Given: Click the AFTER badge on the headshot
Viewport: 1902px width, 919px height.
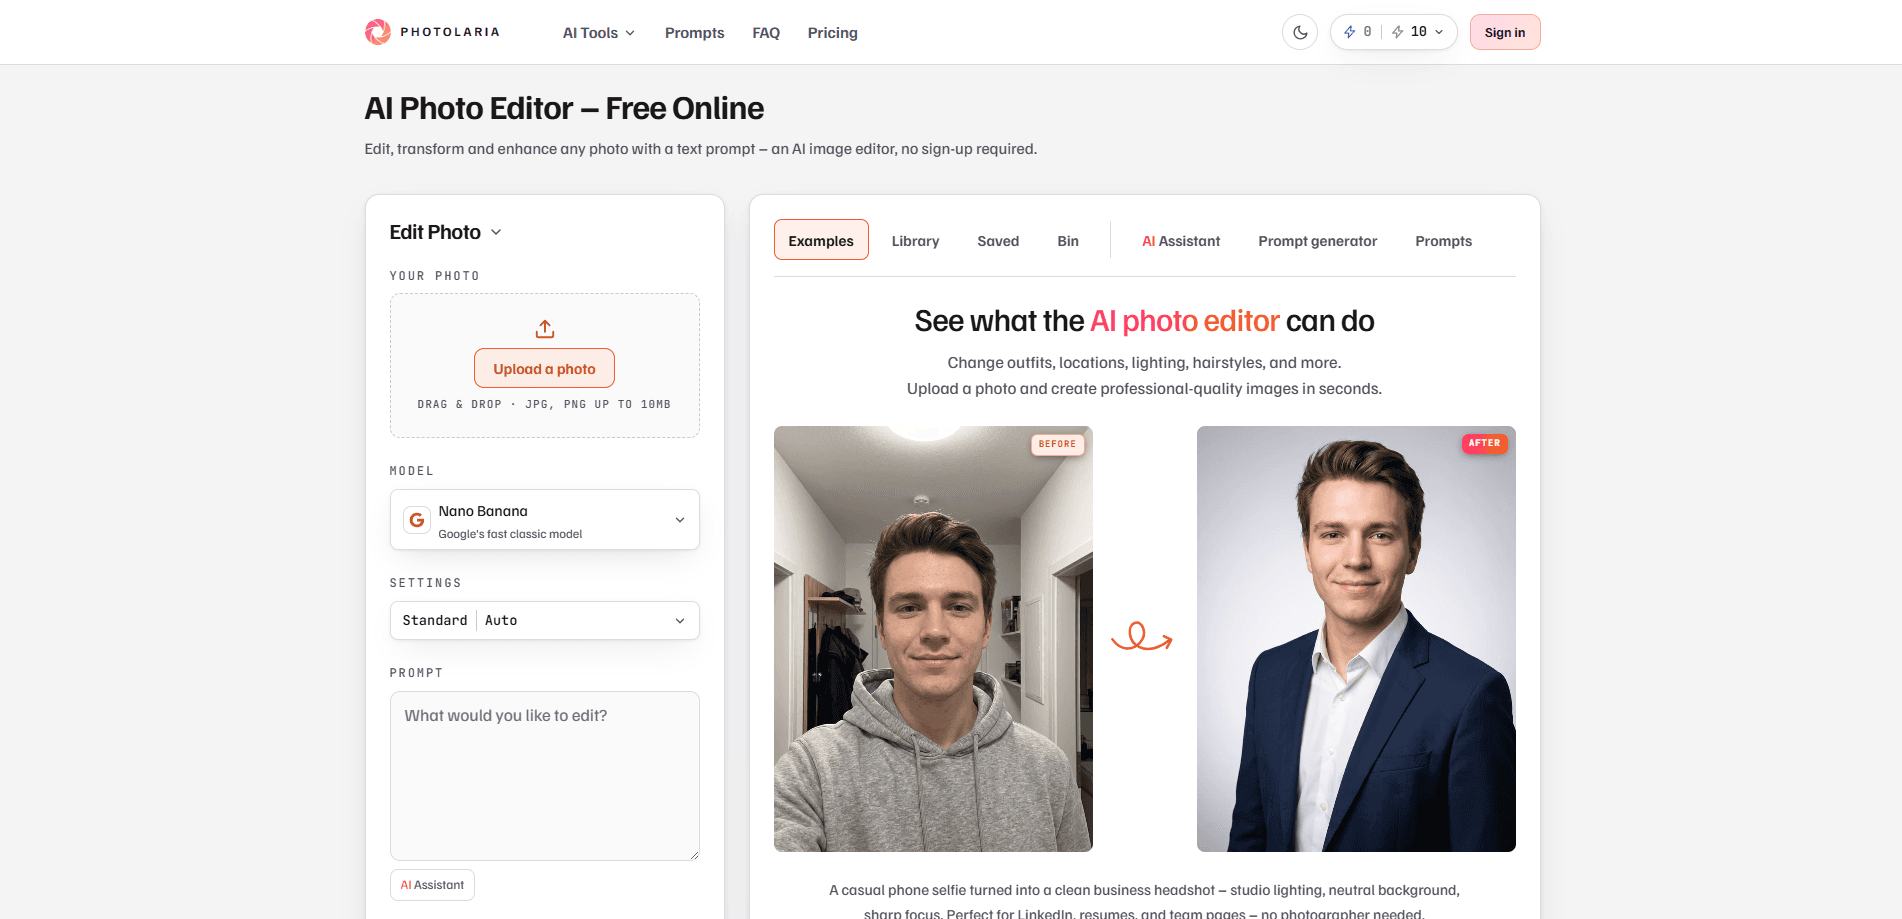Looking at the screenshot, I should [x=1485, y=443].
